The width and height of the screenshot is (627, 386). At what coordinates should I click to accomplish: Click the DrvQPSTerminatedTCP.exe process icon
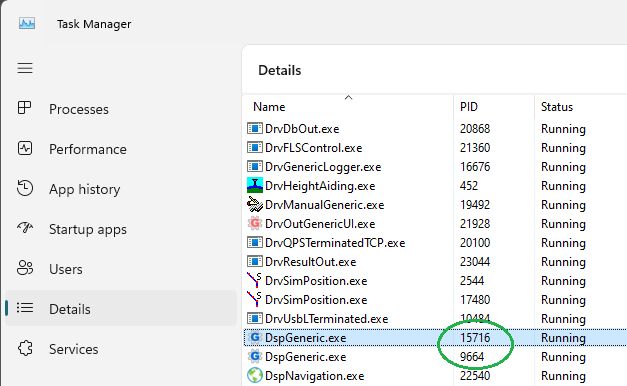point(255,242)
